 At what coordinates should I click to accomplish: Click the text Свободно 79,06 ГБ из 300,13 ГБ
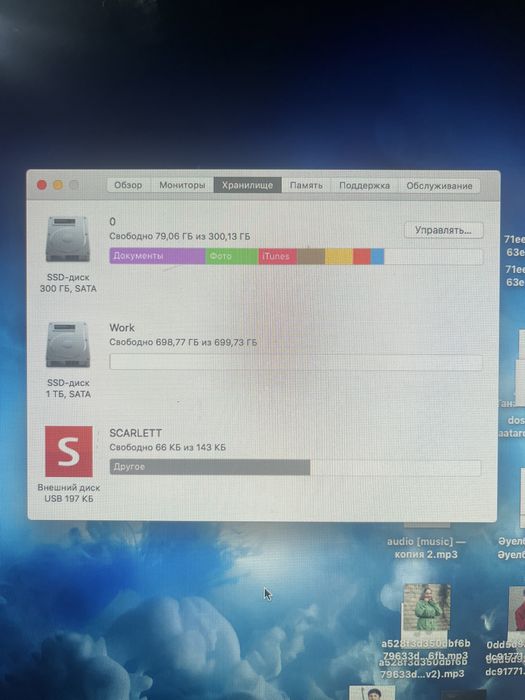tap(180, 236)
